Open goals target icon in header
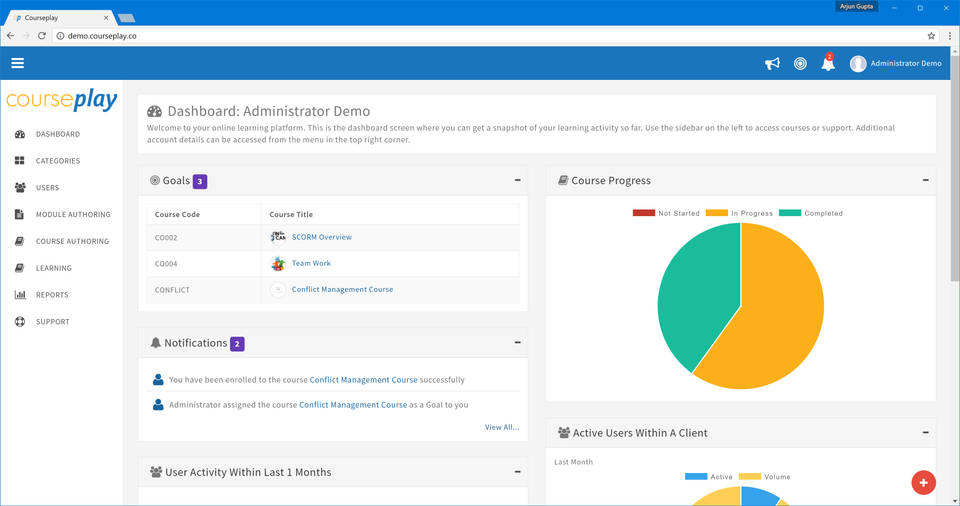 click(800, 64)
